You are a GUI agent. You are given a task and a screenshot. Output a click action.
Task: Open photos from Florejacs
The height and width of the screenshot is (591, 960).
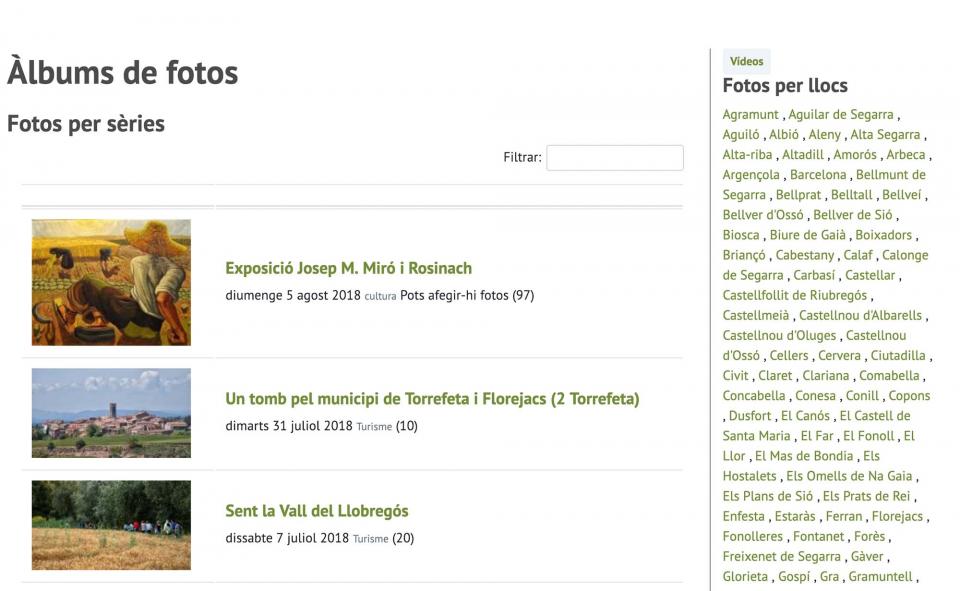pyautogui.click(x=897, y=516)
